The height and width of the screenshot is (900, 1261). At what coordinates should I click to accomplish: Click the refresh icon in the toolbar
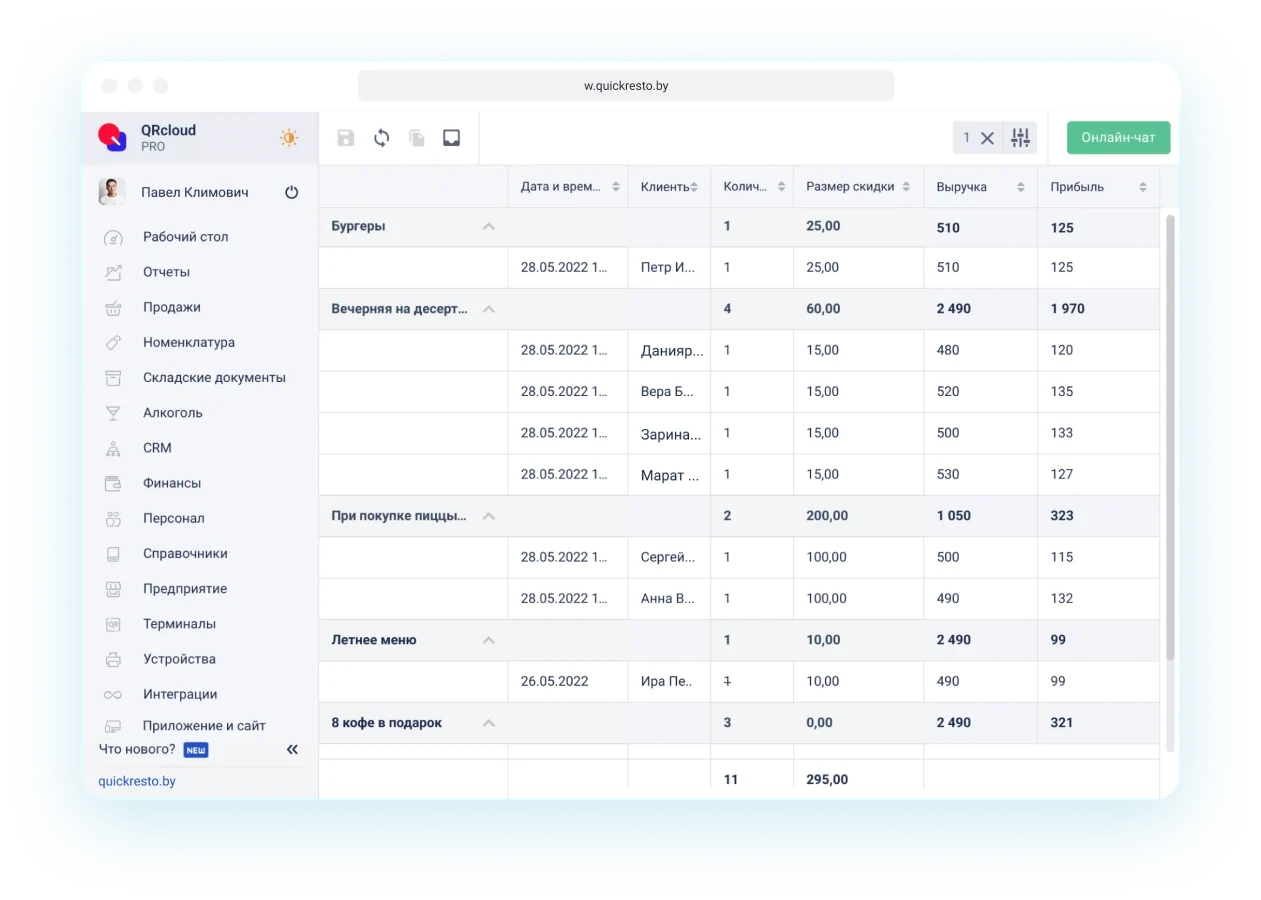click(x=381, y=138)
